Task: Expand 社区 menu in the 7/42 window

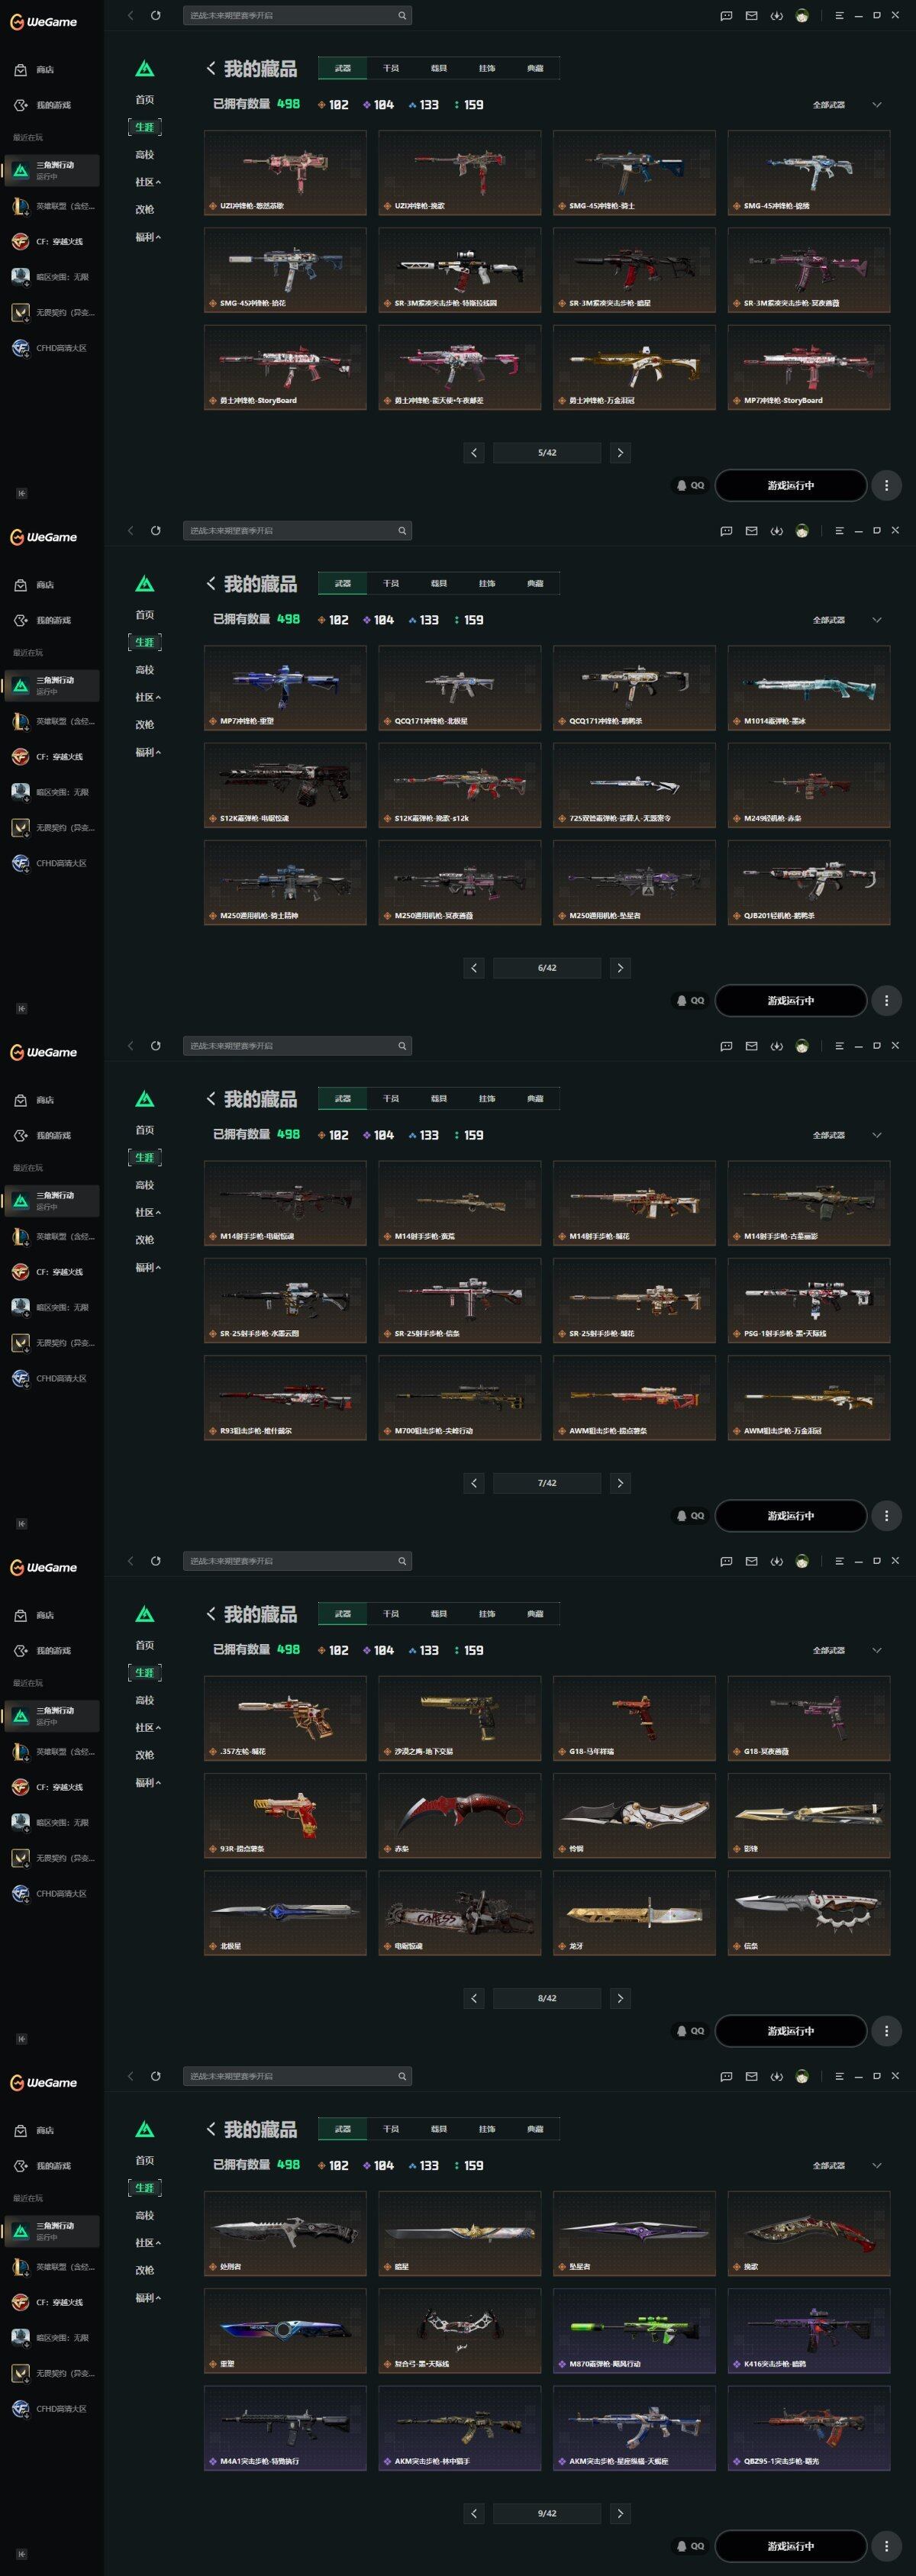Action: (x=148, y=1212)
